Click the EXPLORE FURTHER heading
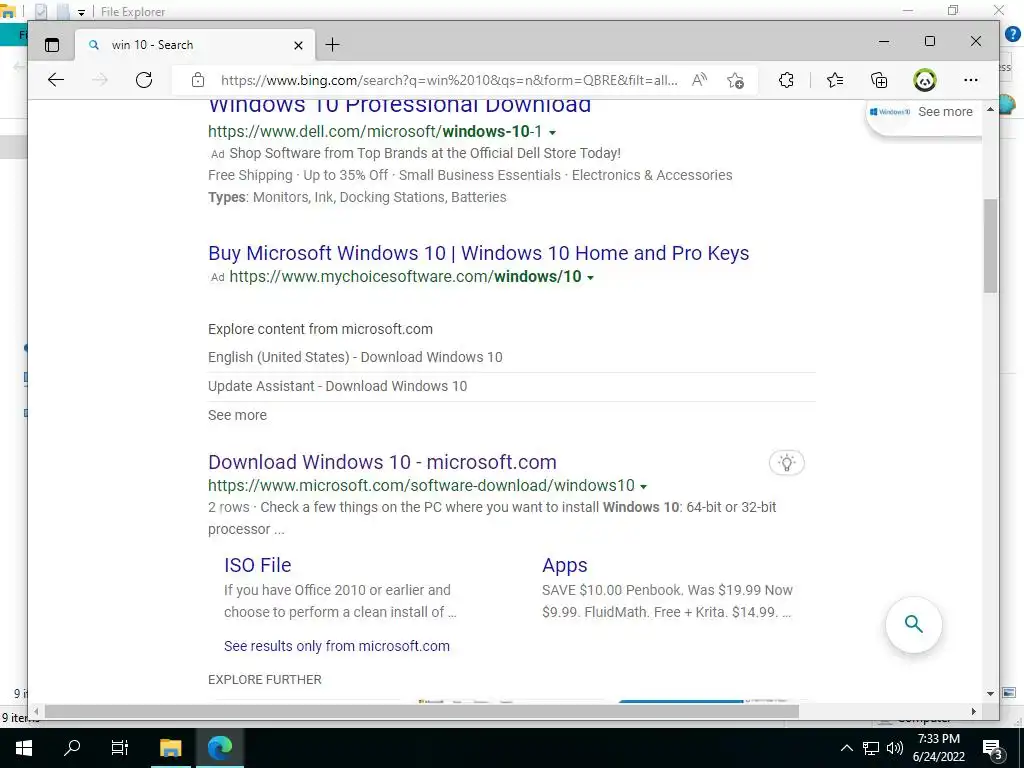This screenshot has width=1024, height=768. coord(264,680)
